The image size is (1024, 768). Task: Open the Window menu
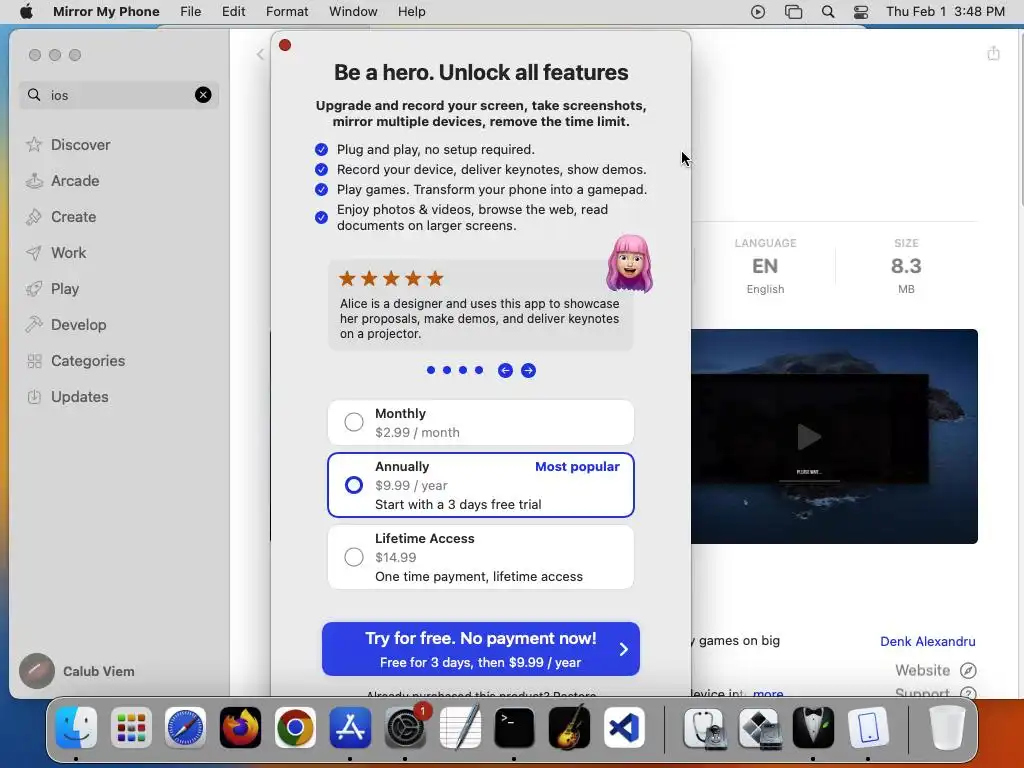[353, 11]
